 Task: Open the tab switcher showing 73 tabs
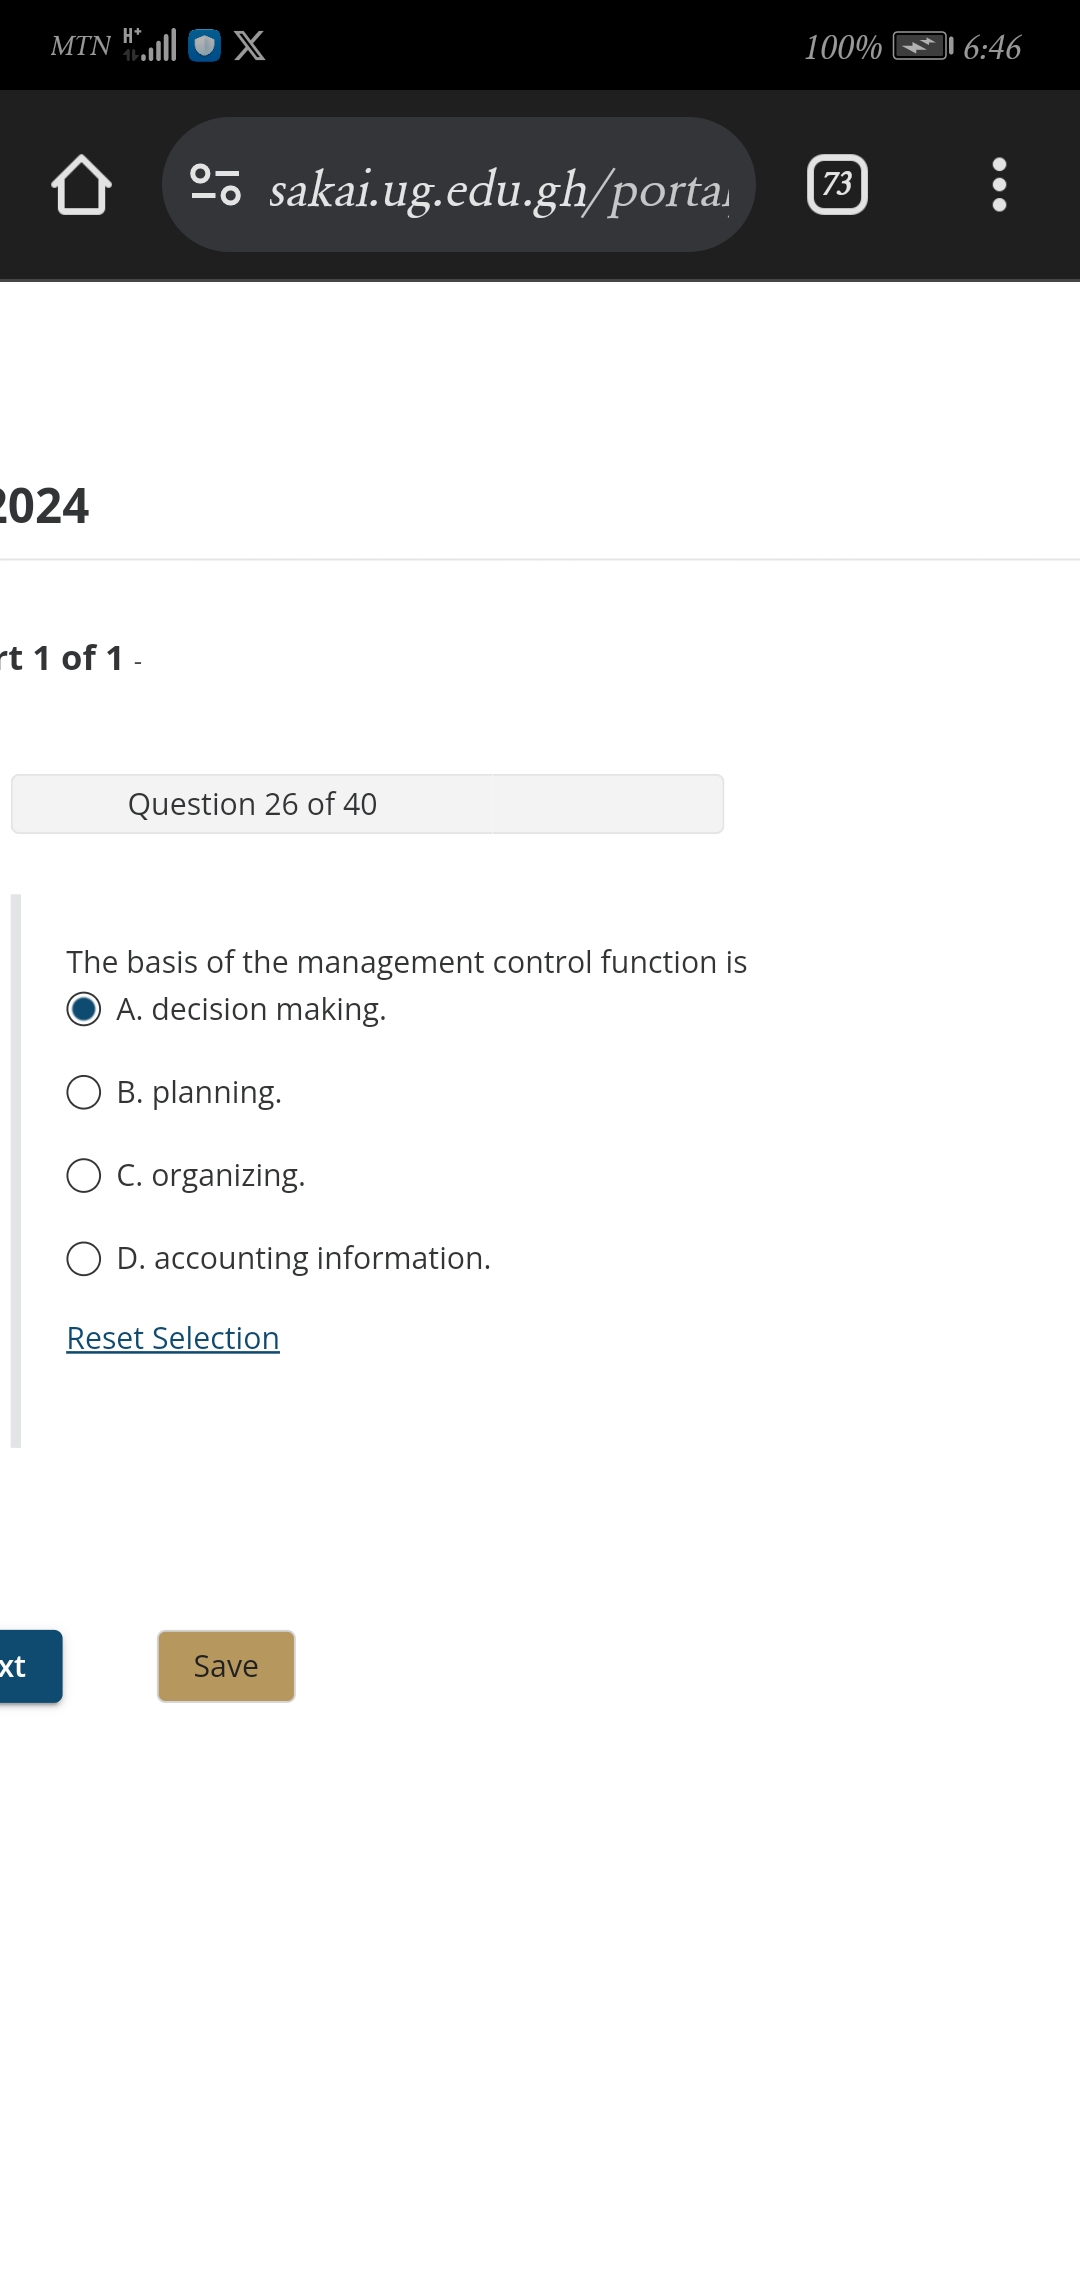pyautogui.click(x=836, y=185)
